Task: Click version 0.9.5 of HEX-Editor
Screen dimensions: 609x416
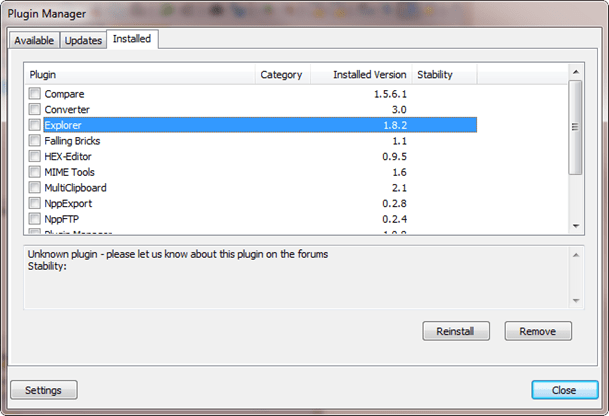Action: pyautogui.click(x=394, y=157)
